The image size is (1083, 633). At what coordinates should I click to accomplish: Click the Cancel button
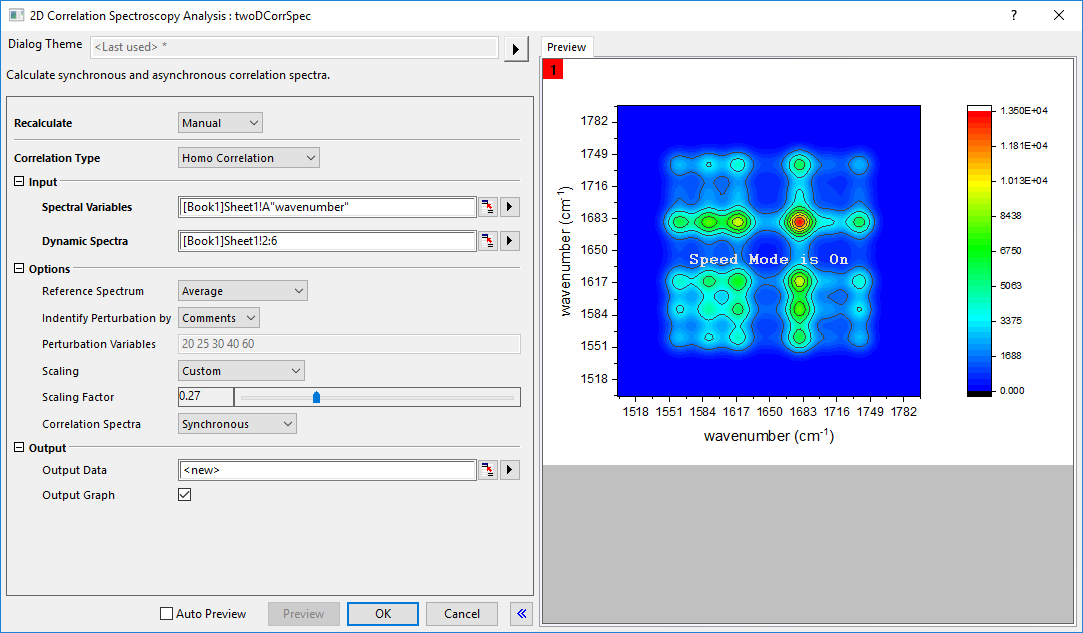coord(462,614)
